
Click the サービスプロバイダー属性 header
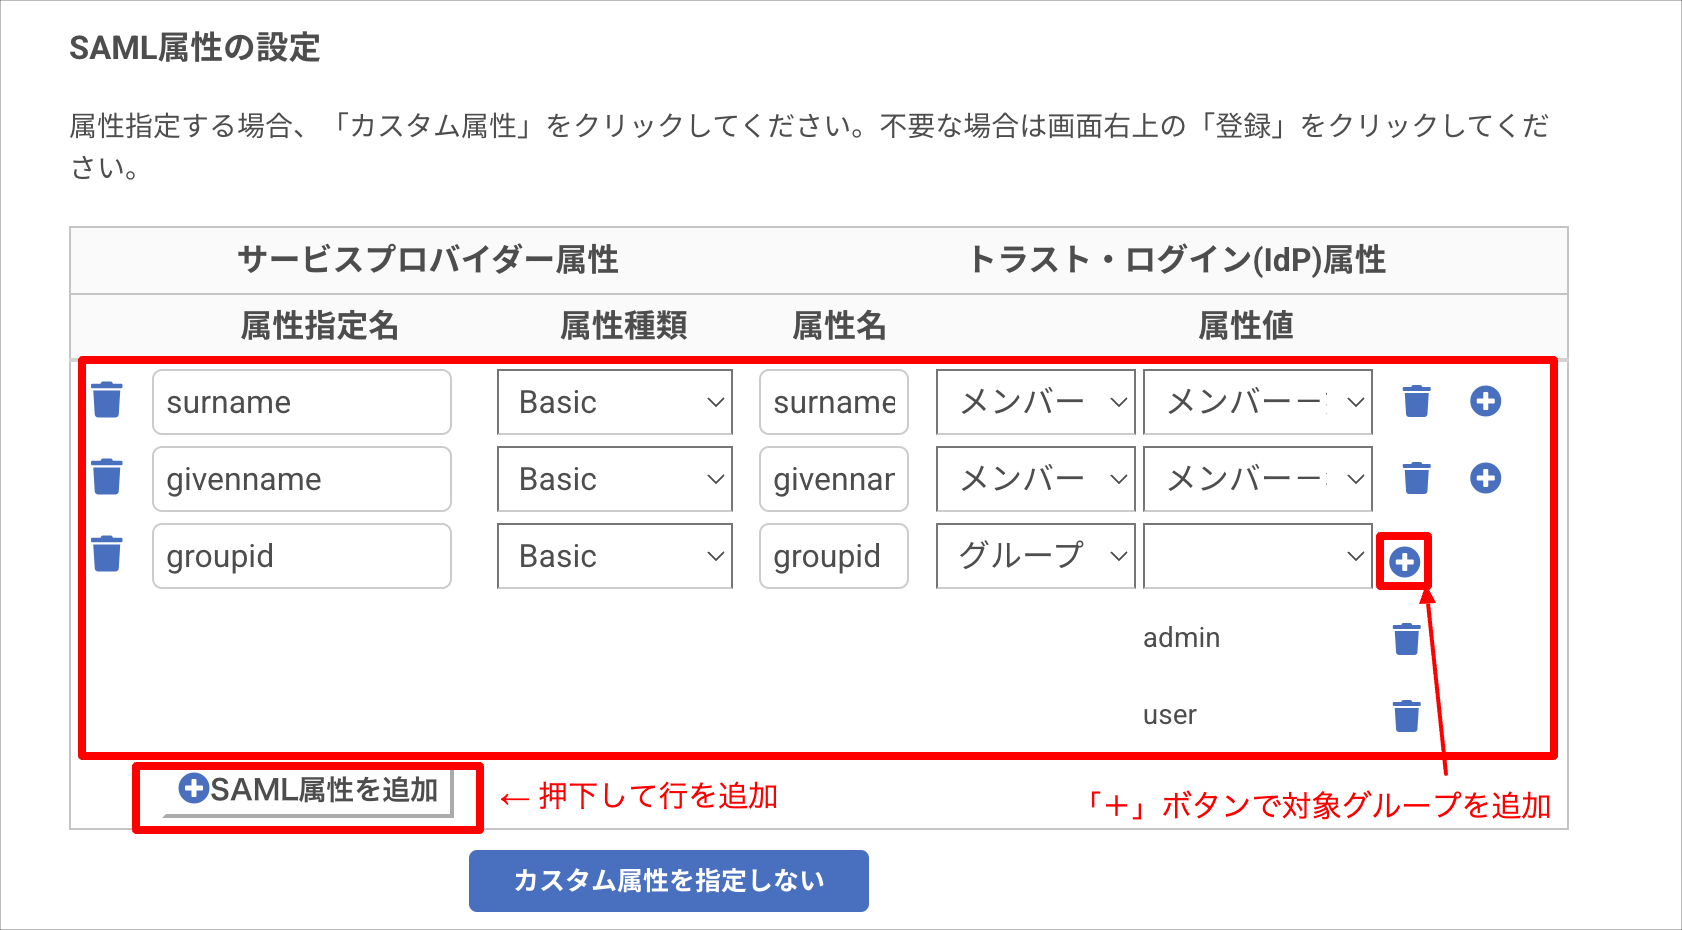point(428,260)
